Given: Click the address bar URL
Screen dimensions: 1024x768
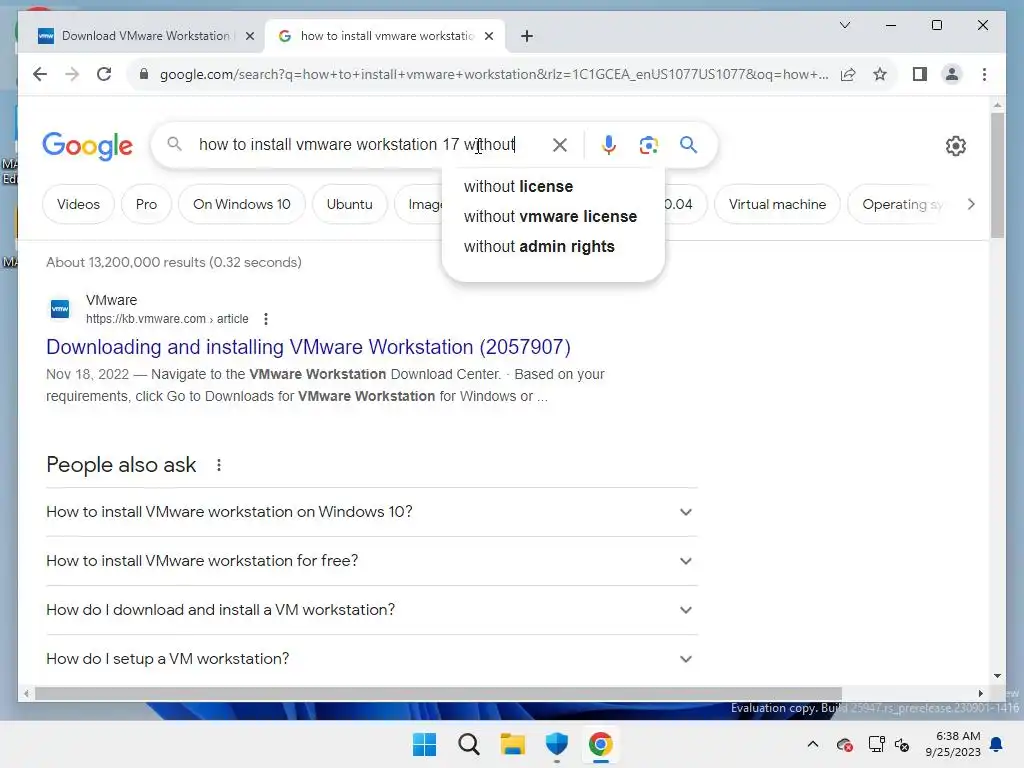Looking at the screenshot, I should [x=494, y=74].
